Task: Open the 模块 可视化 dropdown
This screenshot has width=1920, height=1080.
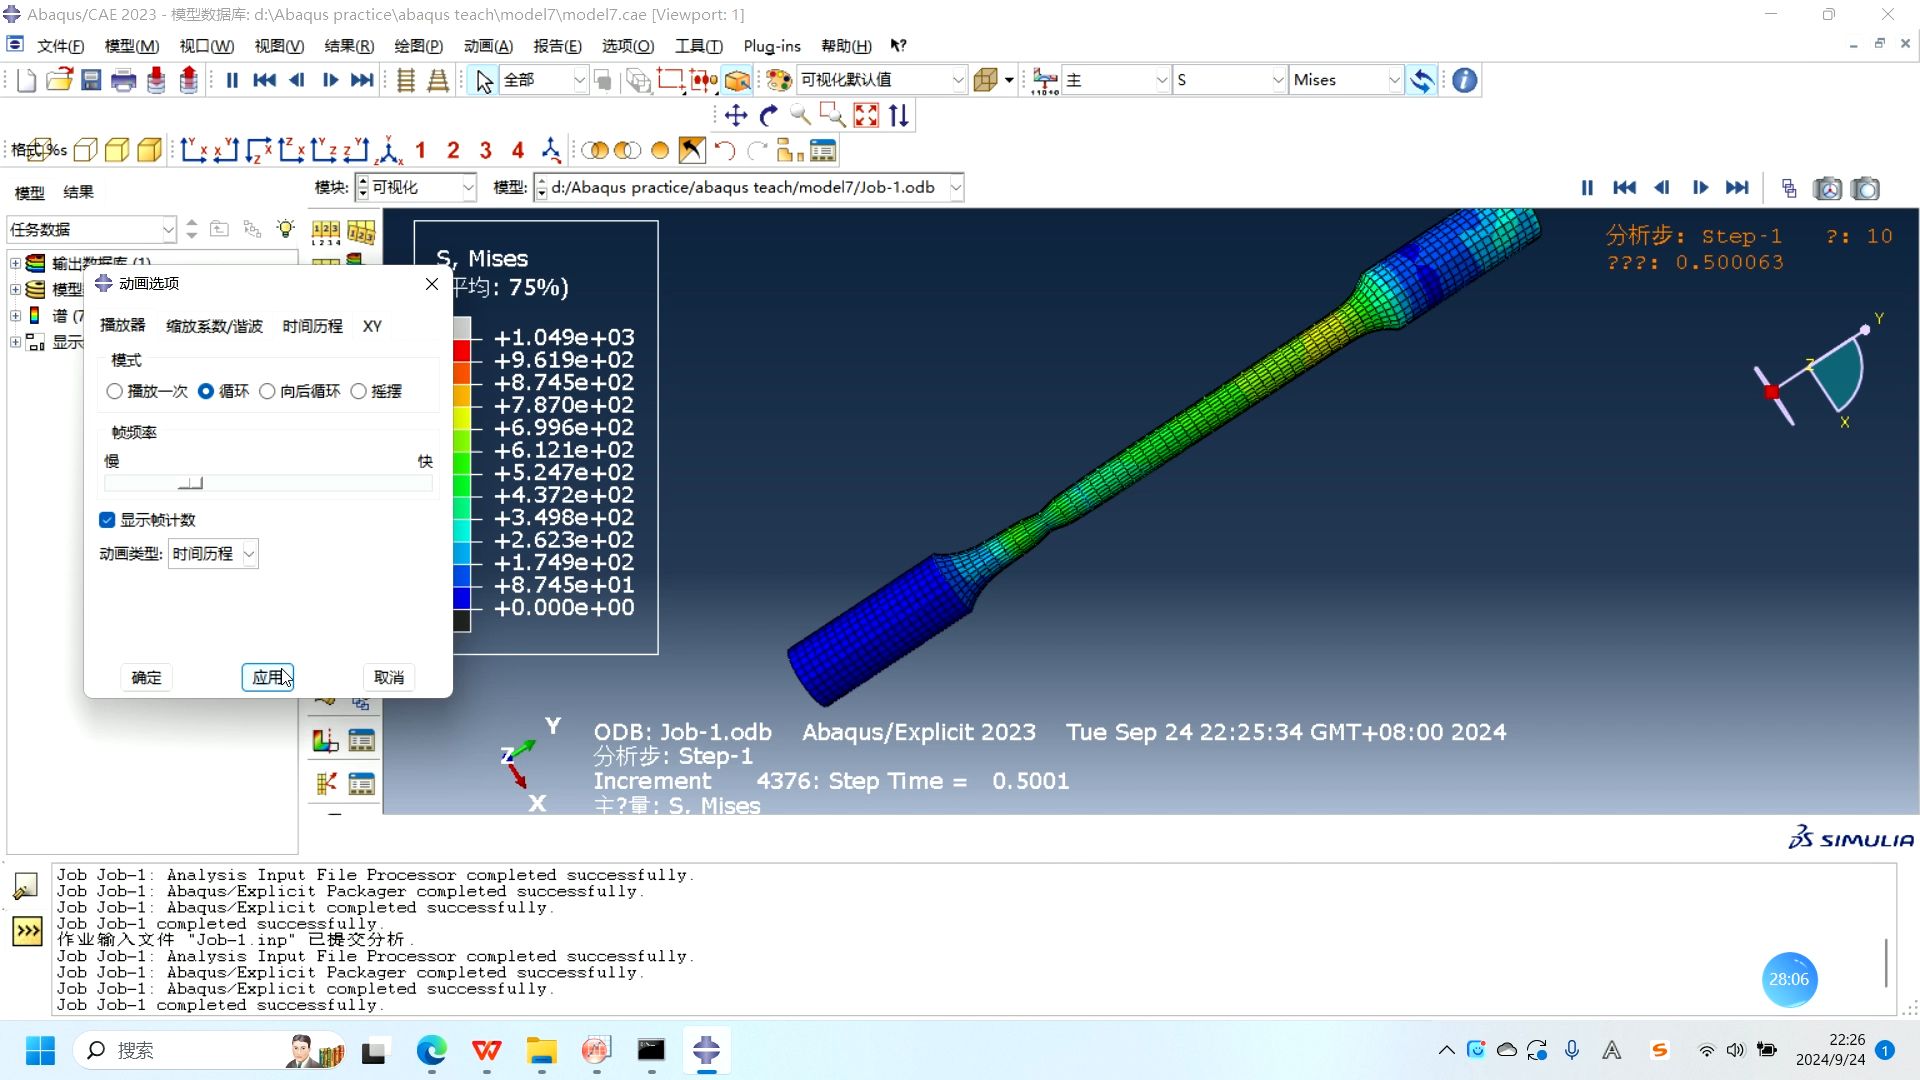Action: [x=416, y=188]
